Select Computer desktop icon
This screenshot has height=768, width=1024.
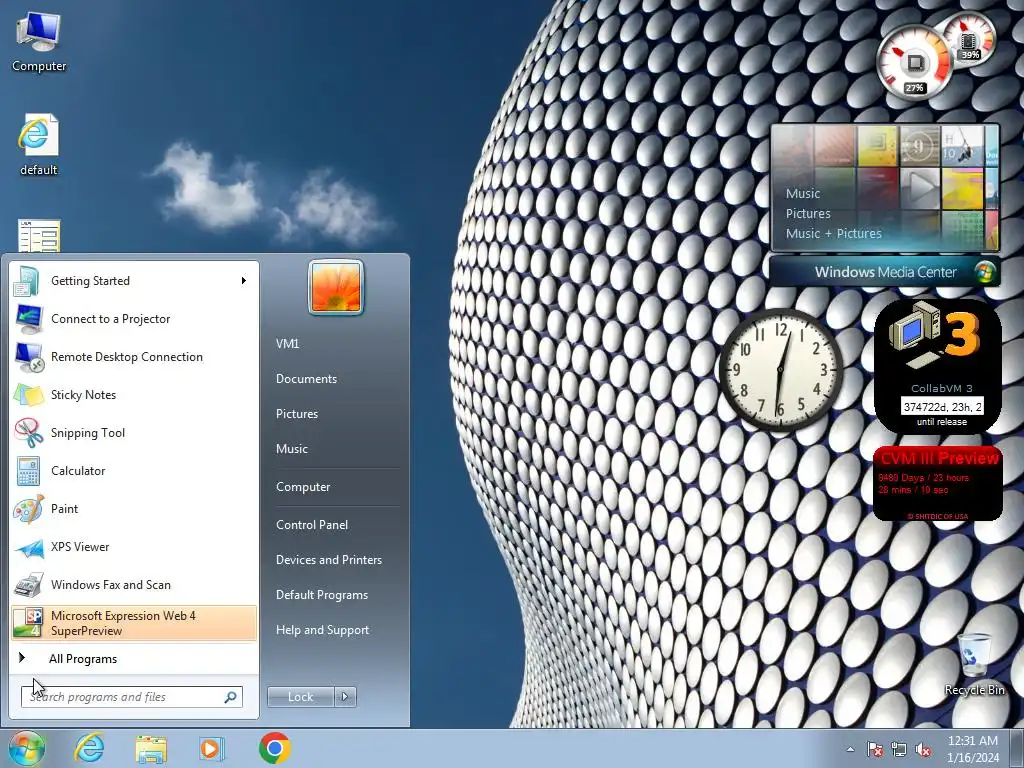[x=39, y=43]
